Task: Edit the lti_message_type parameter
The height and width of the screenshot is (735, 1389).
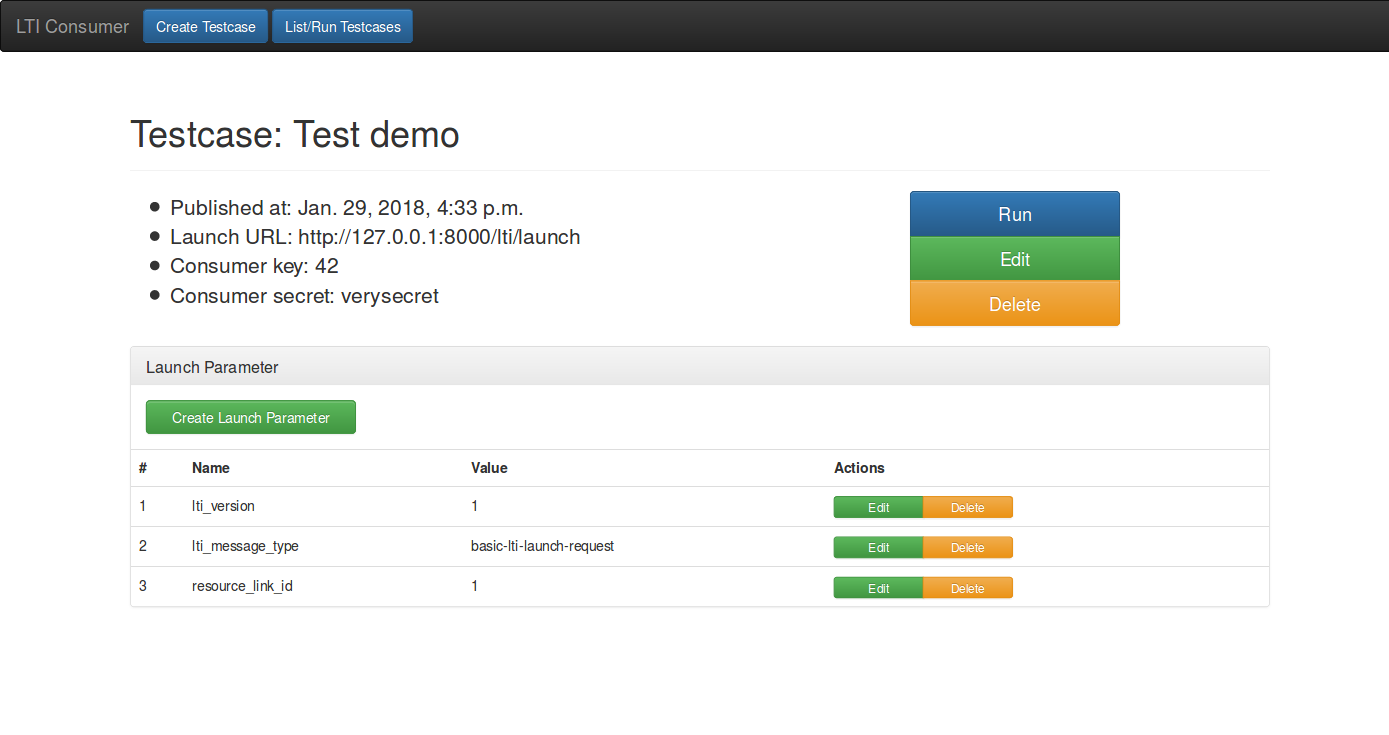Action: [x=878, y=547]
